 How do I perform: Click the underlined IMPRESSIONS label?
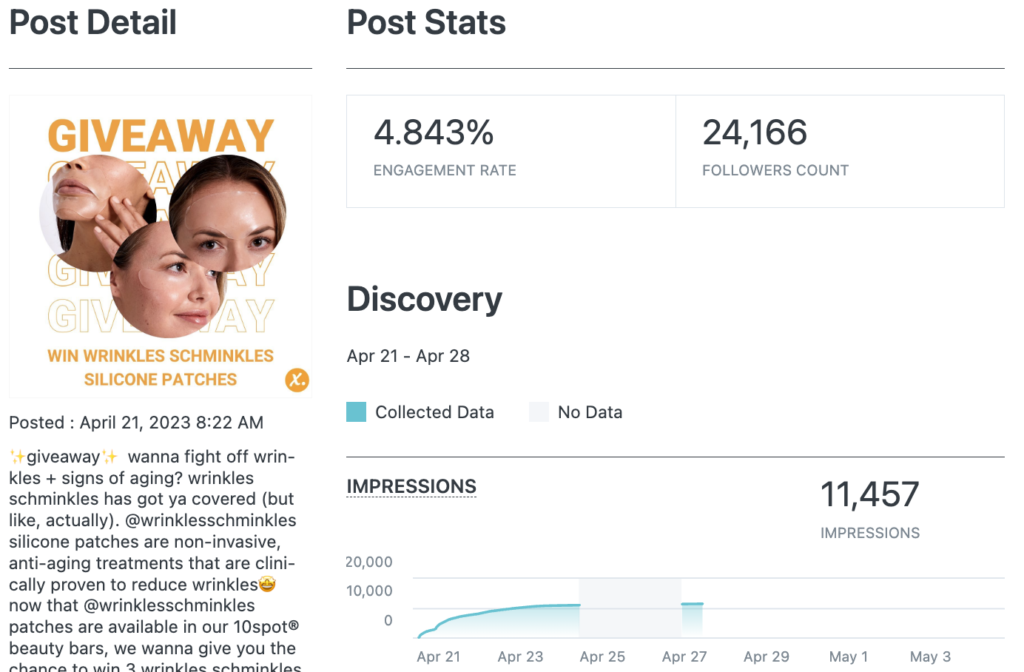click(411, 487)
